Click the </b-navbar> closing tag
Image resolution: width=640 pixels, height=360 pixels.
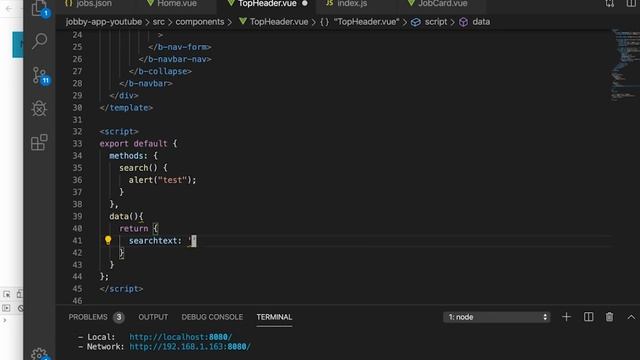coord(146,84)
